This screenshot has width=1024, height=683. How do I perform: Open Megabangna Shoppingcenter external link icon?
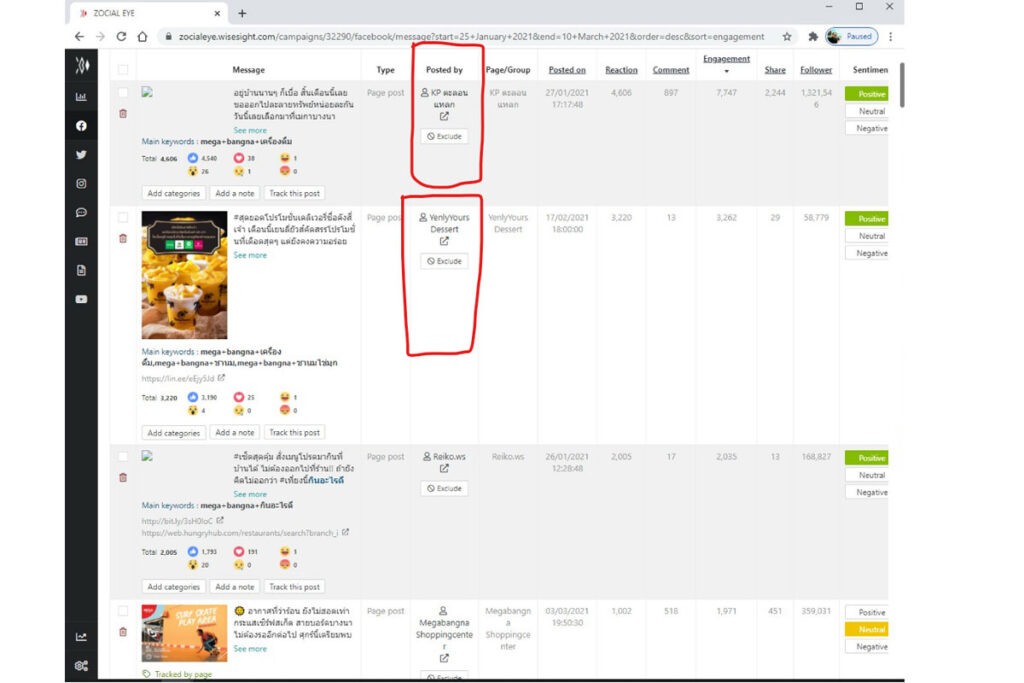coord(444,658)
